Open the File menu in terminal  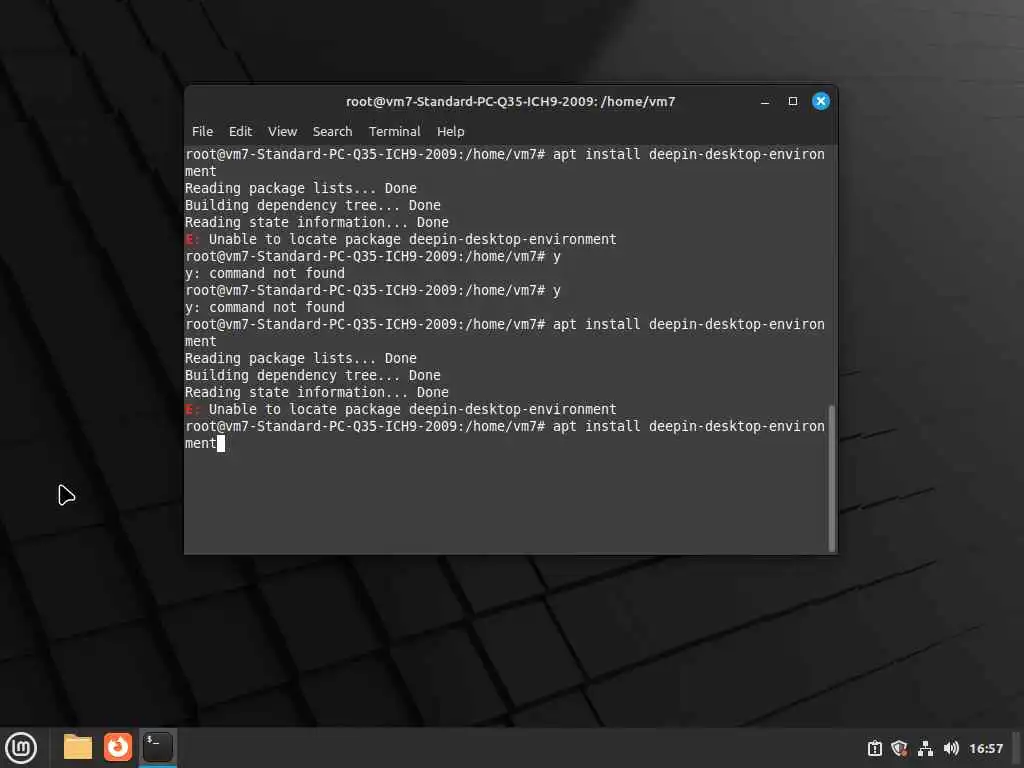tap(202, 131)
